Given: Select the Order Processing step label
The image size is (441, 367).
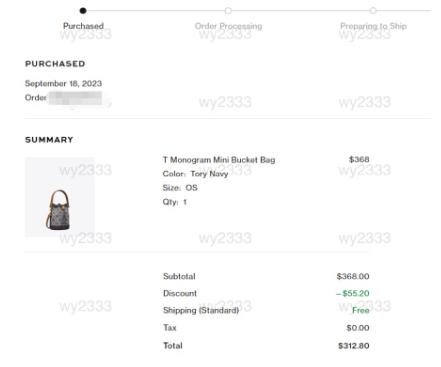Looking at the screenshot, I should [x=228, y=26].
